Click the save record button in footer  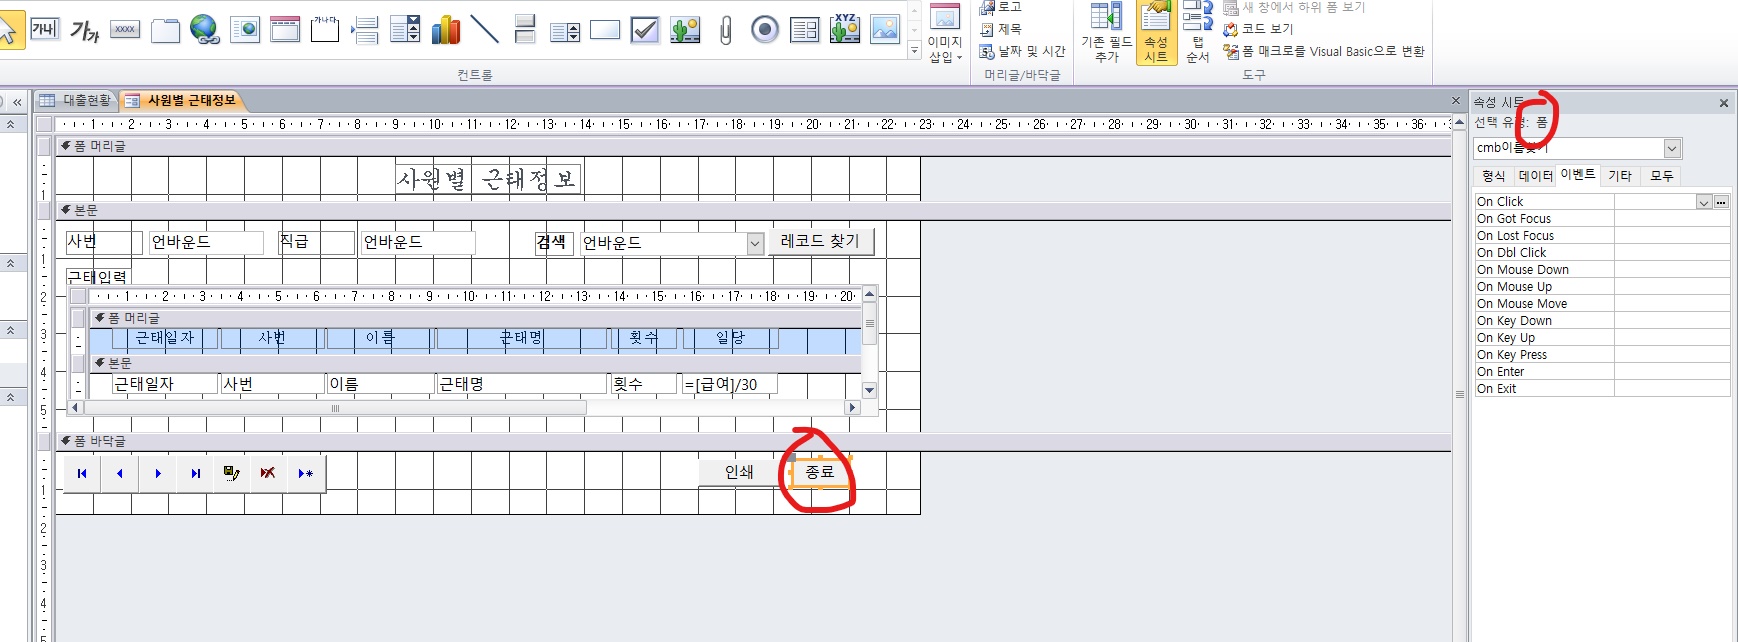click(x=231, y=473)
